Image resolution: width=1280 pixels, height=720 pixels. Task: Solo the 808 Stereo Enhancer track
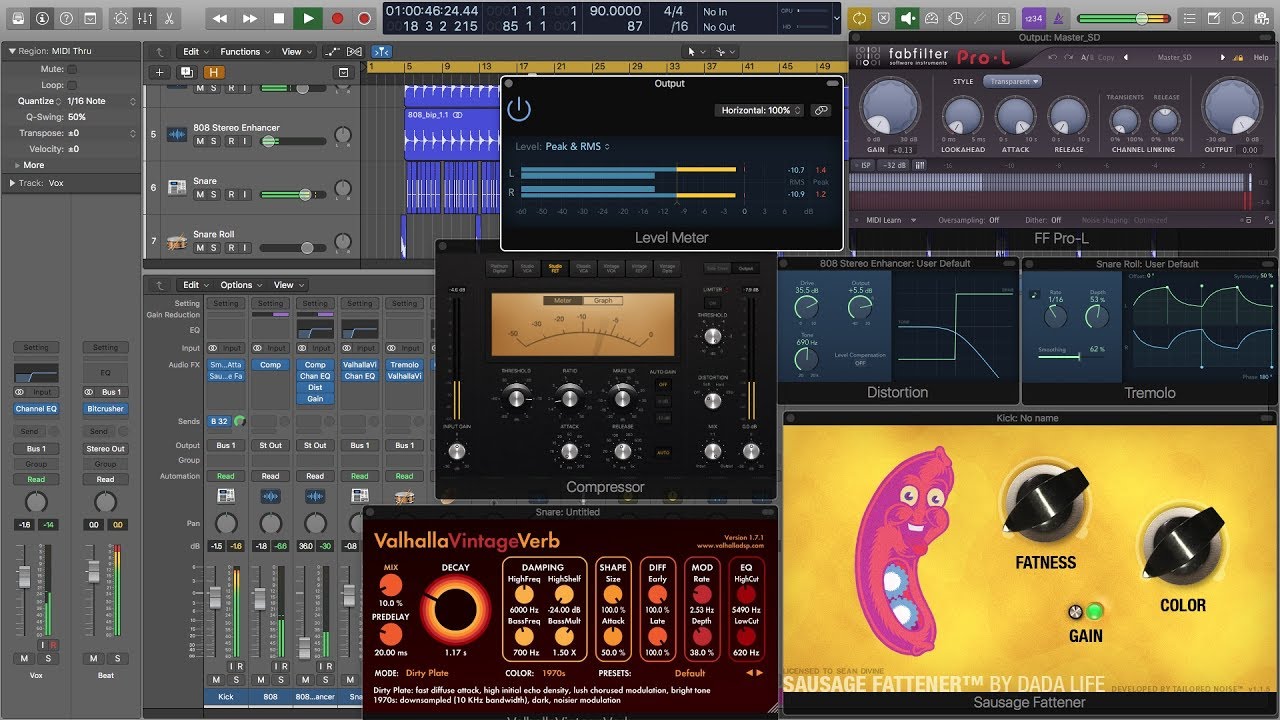pos(215,141)
